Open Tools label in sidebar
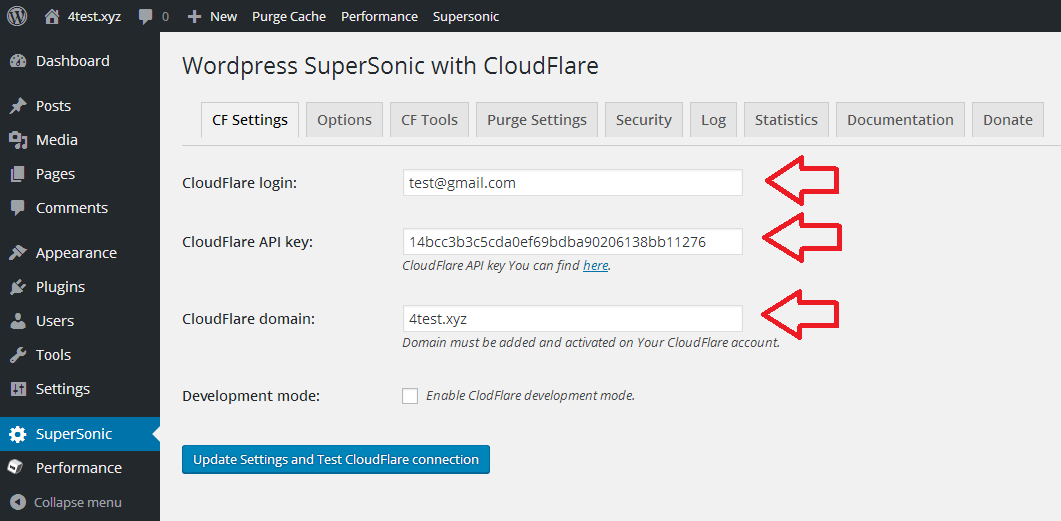The height and width of the screenshot is (521, 1061). [53, 355]
